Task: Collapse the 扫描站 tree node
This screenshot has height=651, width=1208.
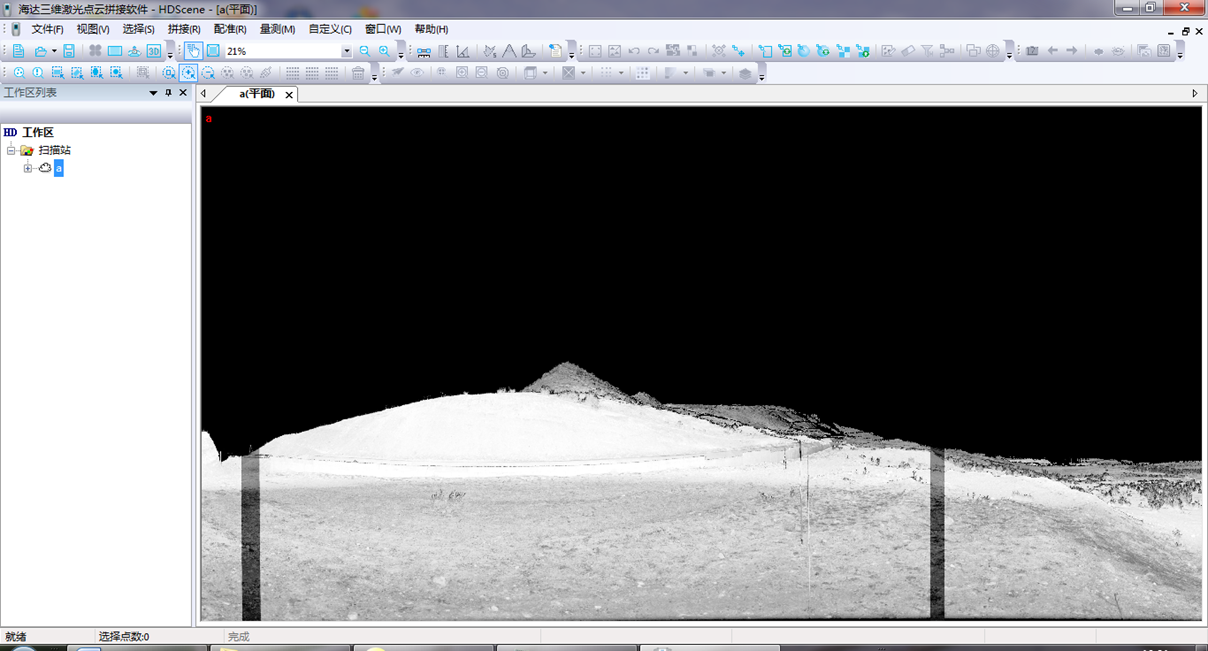Action: (10, 150)
